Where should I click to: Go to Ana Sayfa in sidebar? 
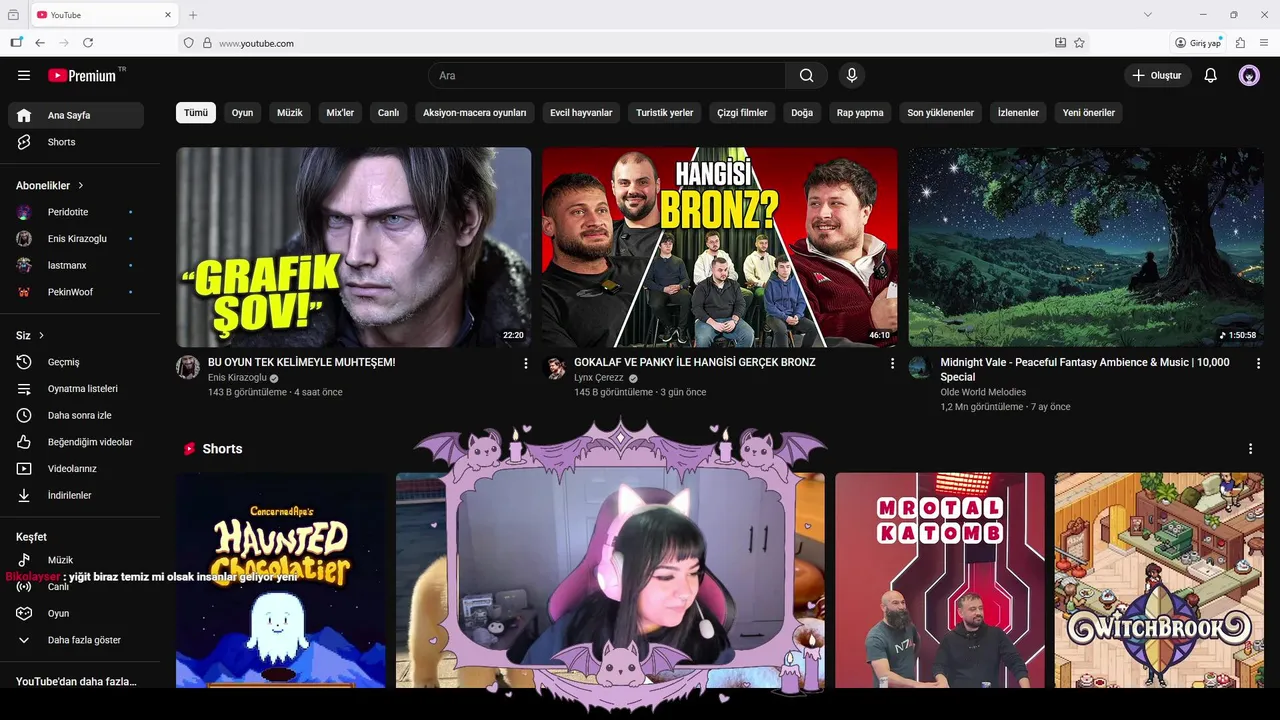coord(76,115)
